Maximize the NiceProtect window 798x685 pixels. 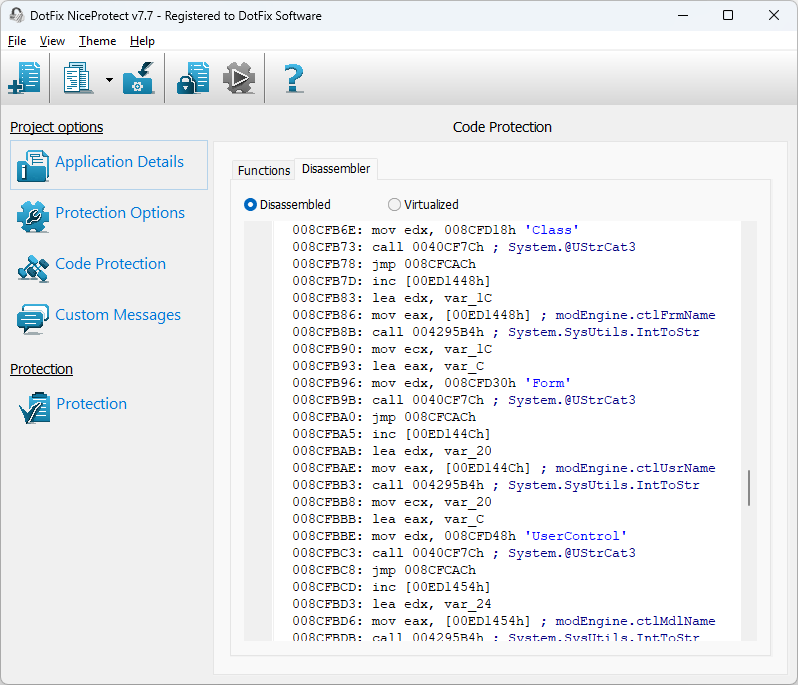click(x=728, y=15)
